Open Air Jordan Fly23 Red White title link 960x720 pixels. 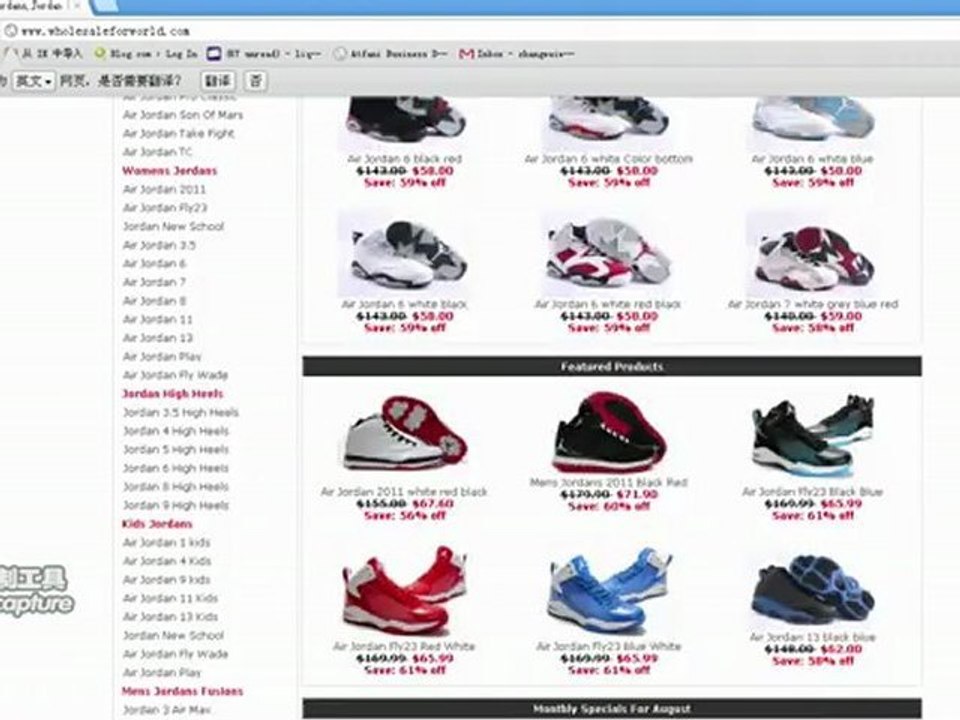[x=404, y=647]
